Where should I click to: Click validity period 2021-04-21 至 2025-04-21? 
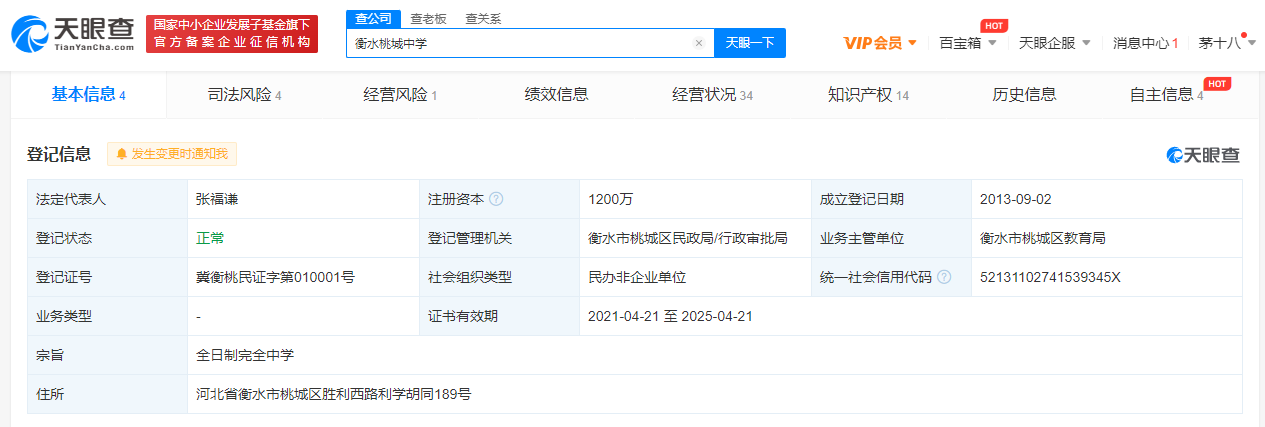[x=671, y=316]
